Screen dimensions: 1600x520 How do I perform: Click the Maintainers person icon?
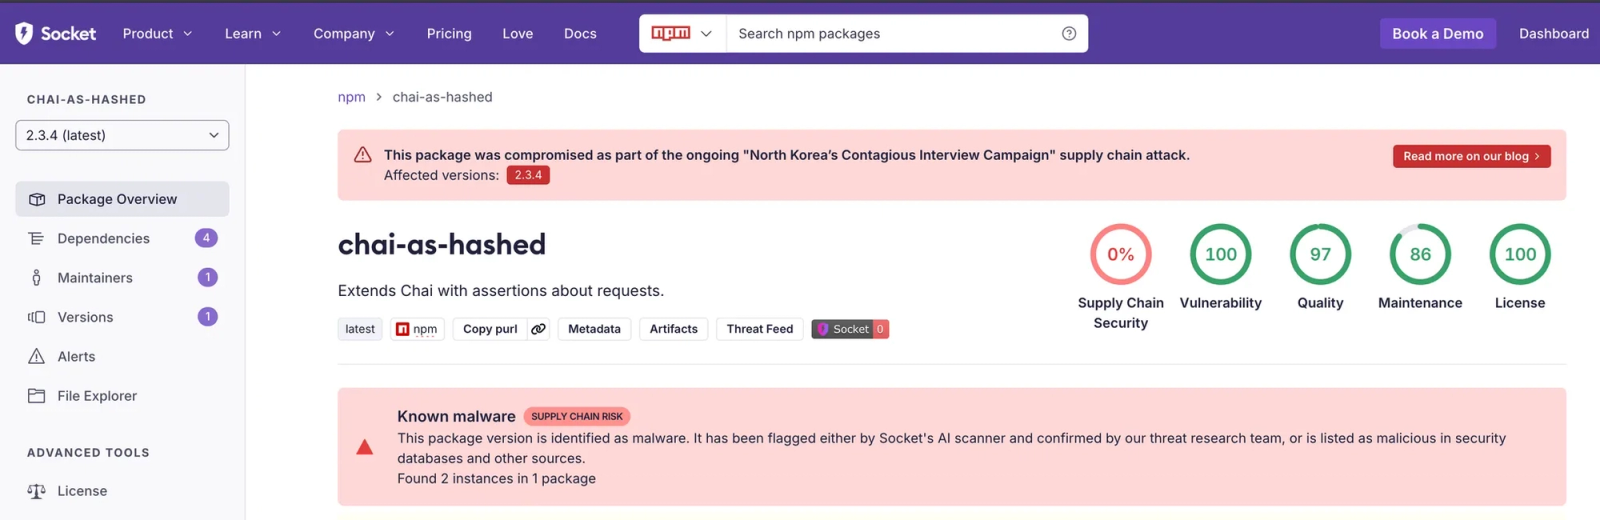coord(37,278)
